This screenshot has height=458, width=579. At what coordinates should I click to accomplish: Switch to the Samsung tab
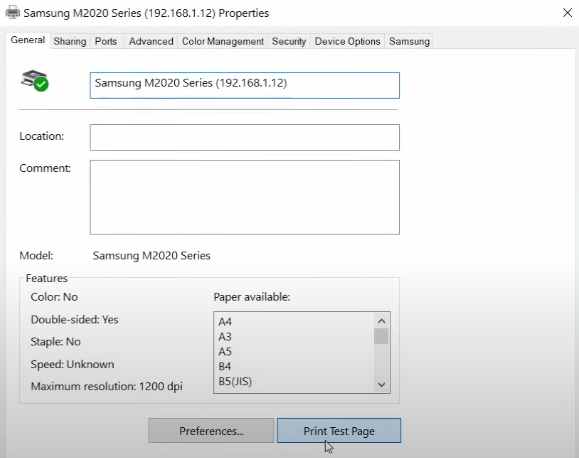coord(409,41)
